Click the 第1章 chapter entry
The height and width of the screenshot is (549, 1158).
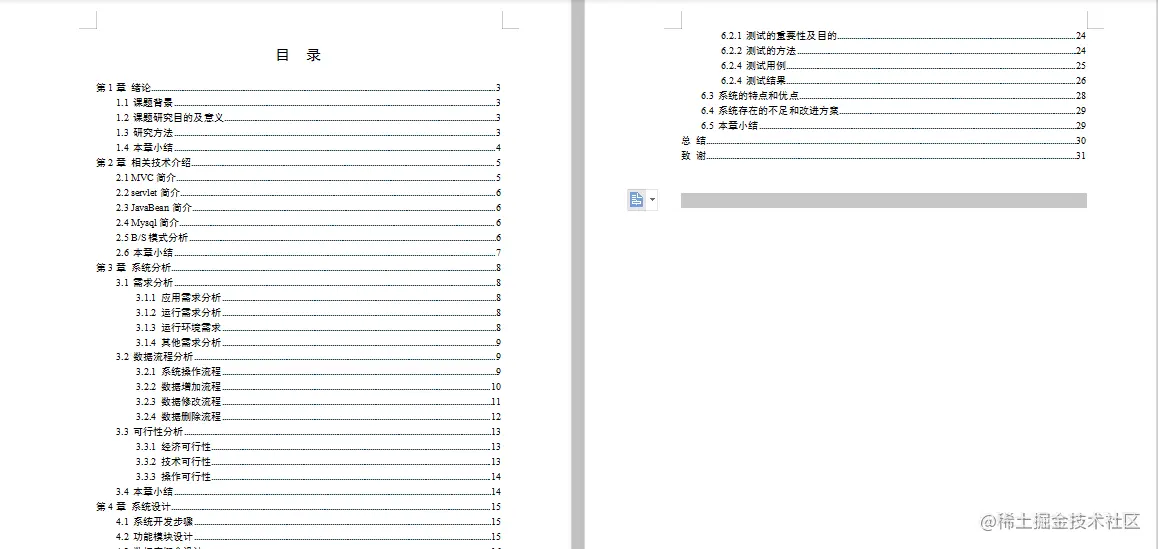299,88
